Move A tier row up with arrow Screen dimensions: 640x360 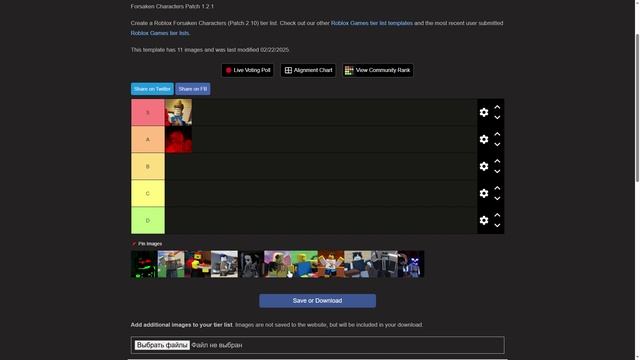coord(497,134)
